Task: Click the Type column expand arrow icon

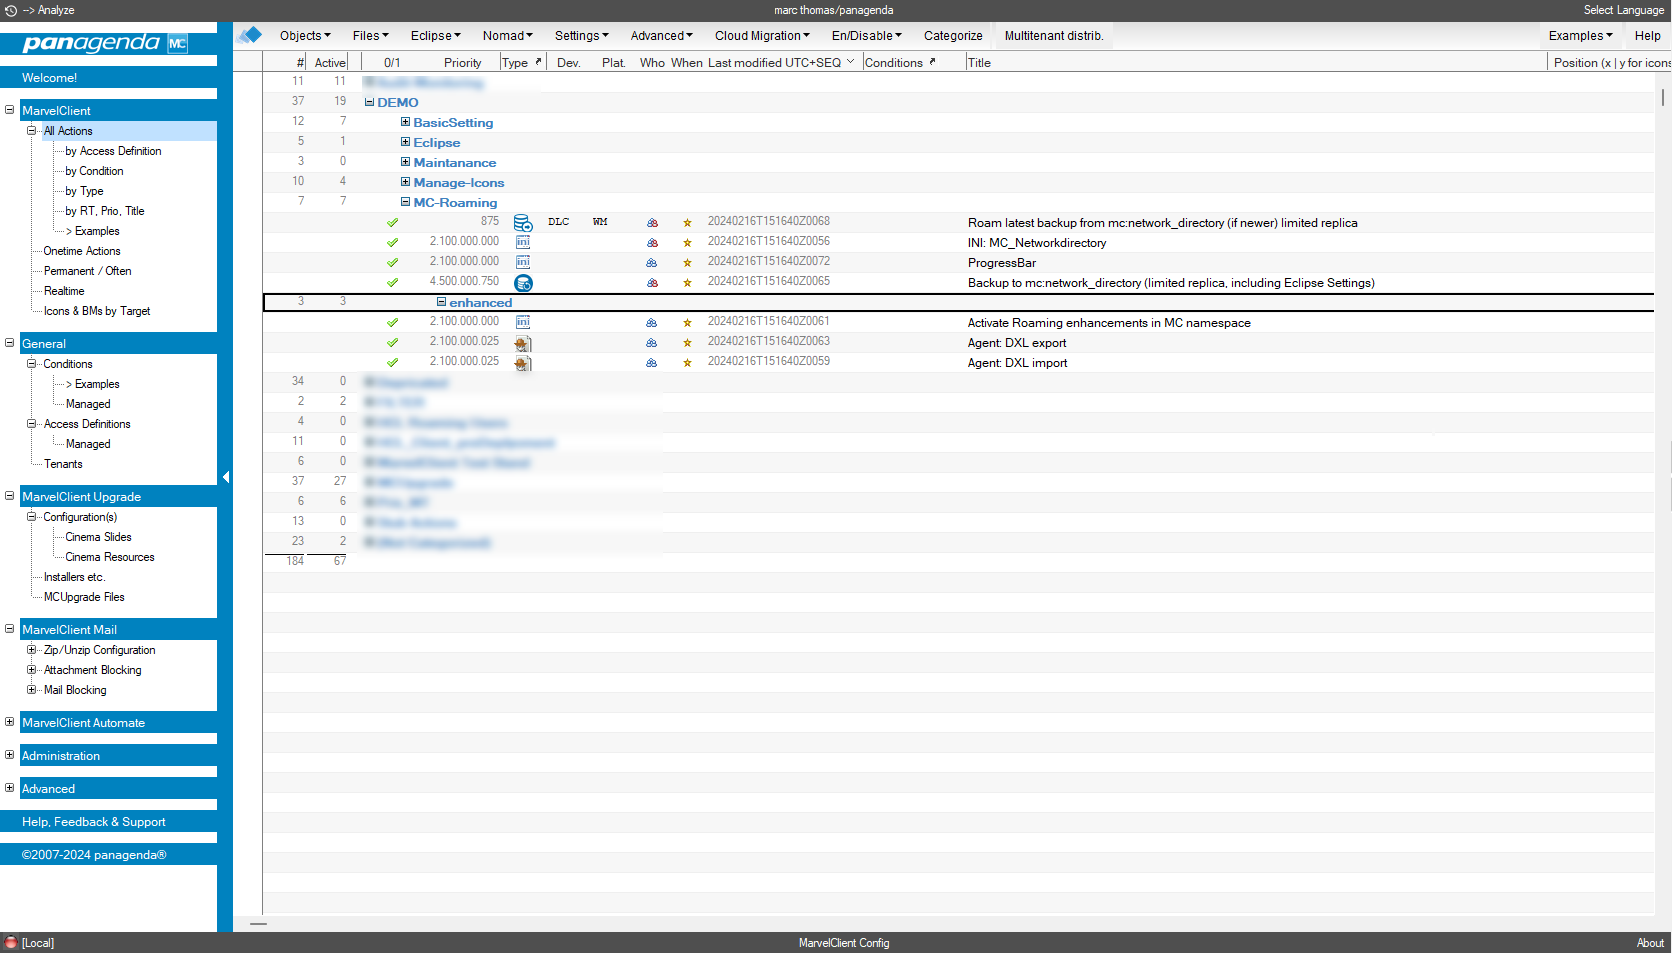Action: (x=538, y=62)
